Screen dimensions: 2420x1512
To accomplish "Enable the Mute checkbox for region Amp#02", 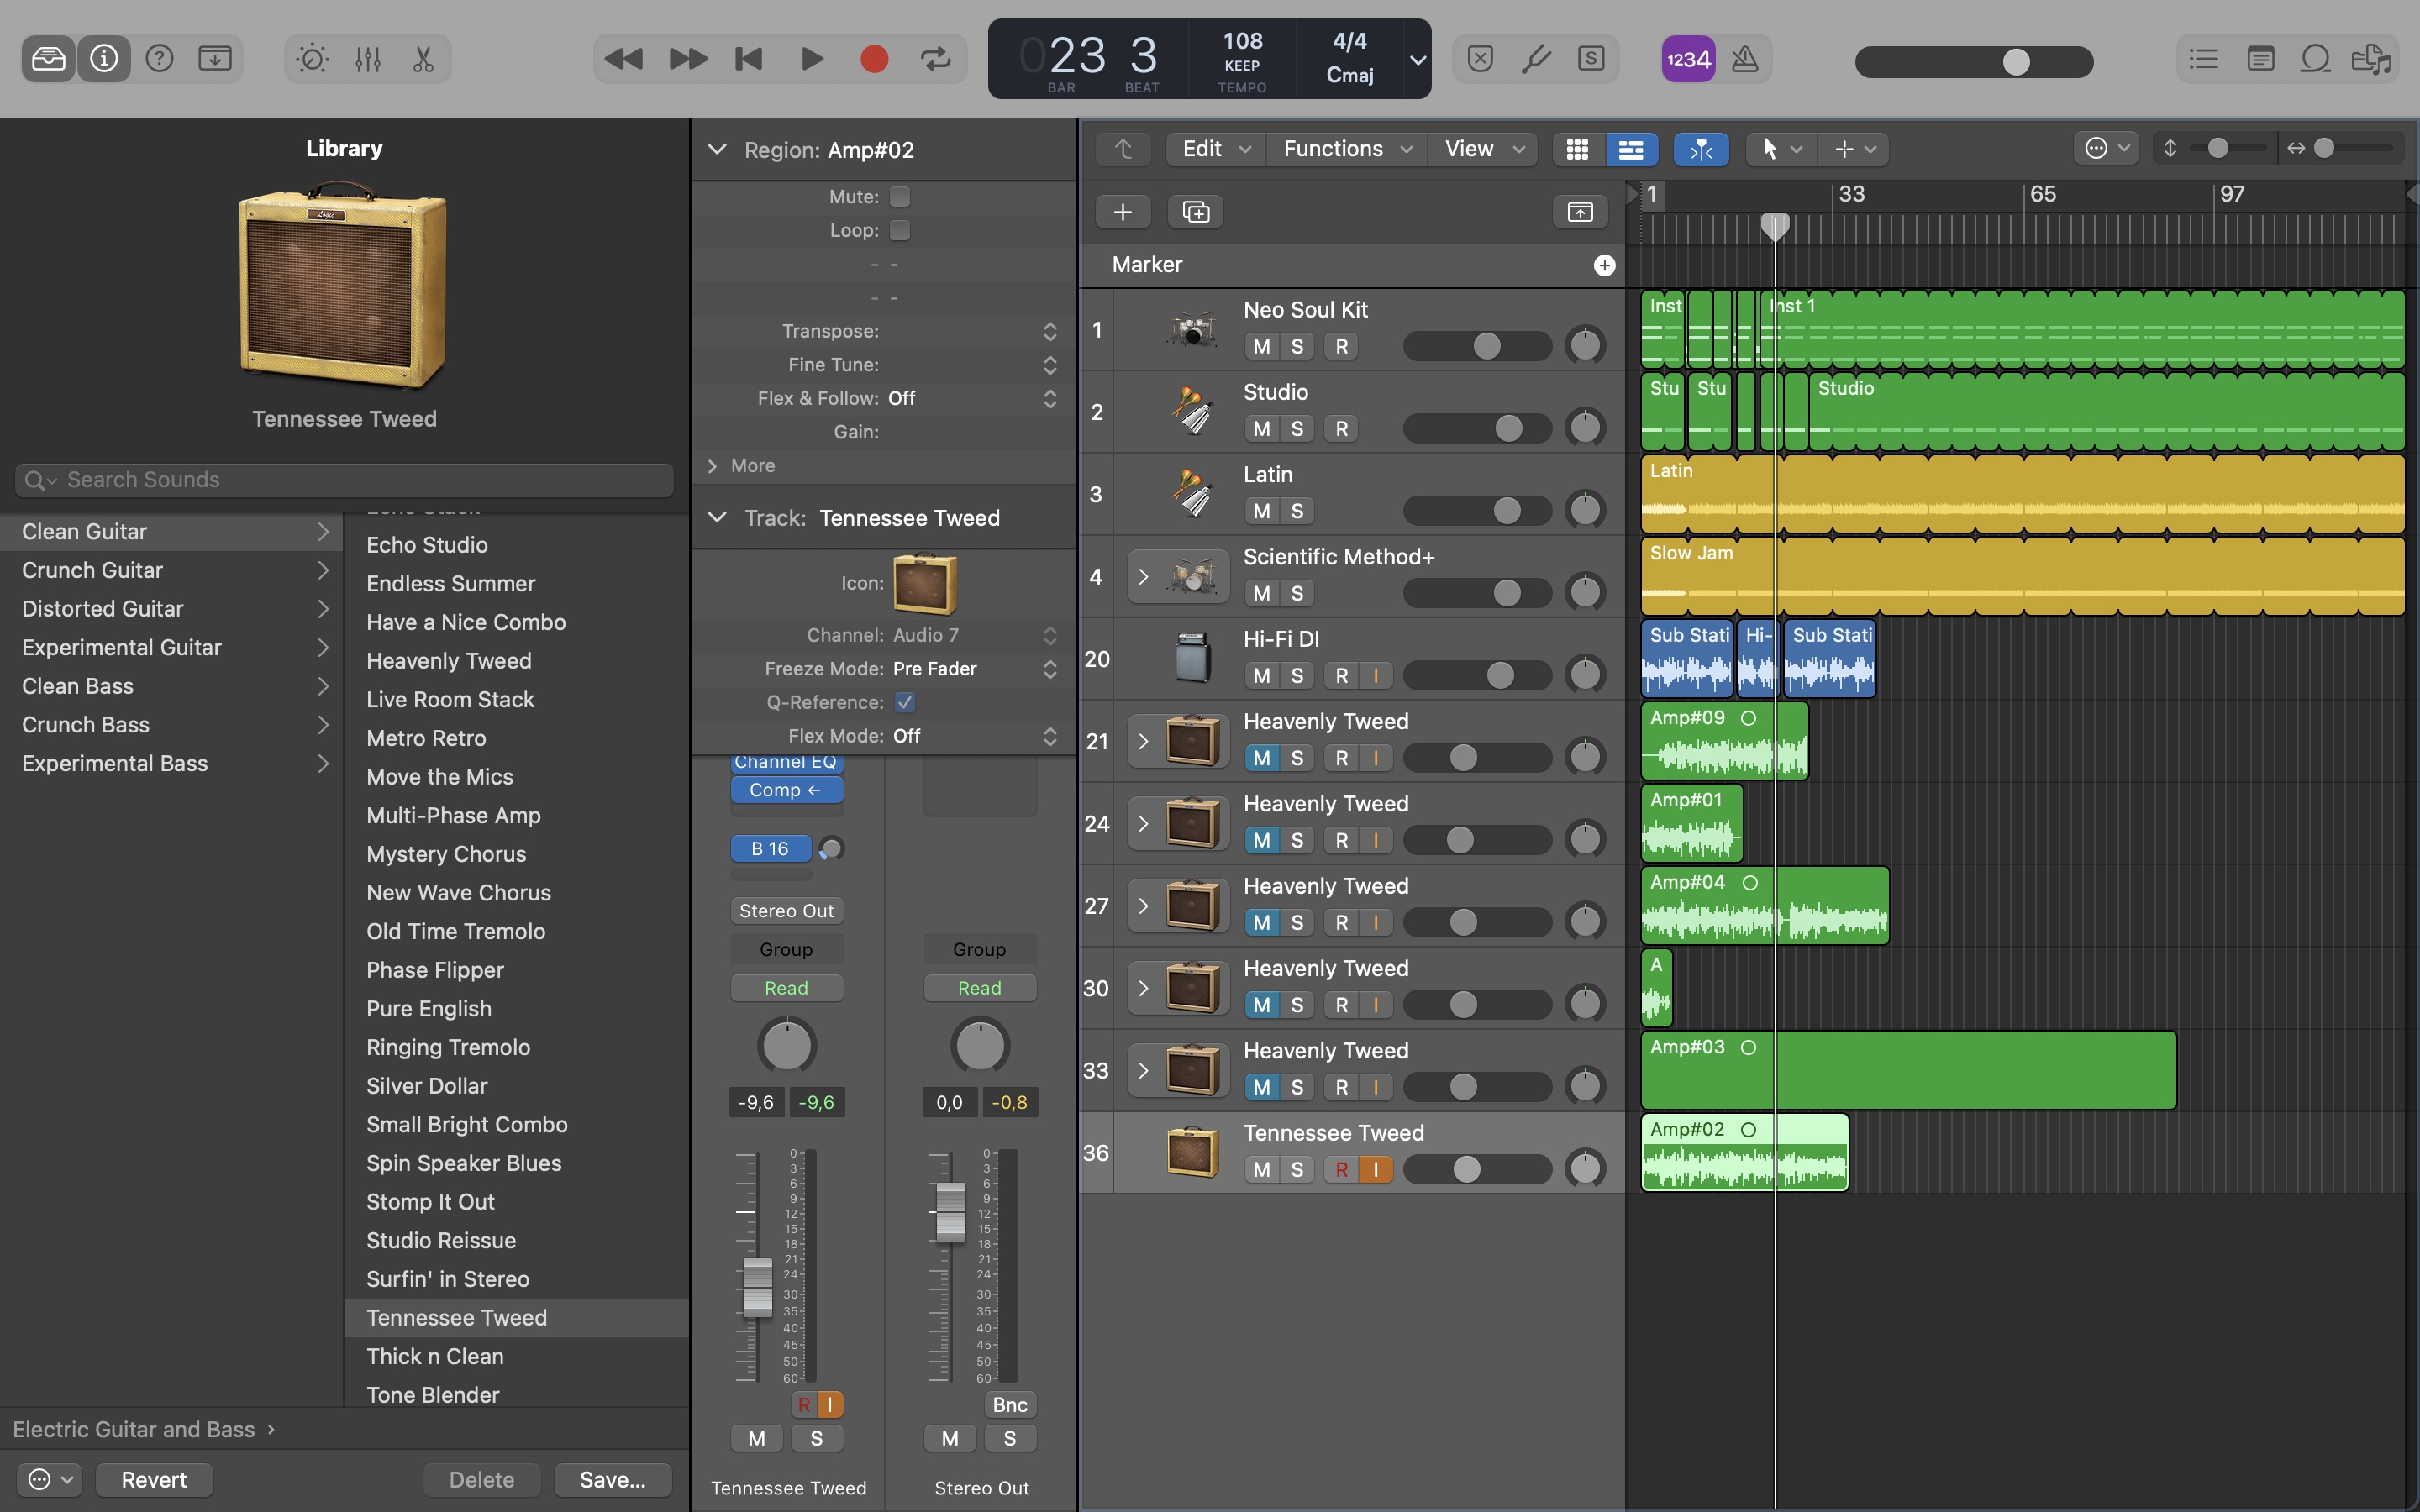I will point(900,197).
